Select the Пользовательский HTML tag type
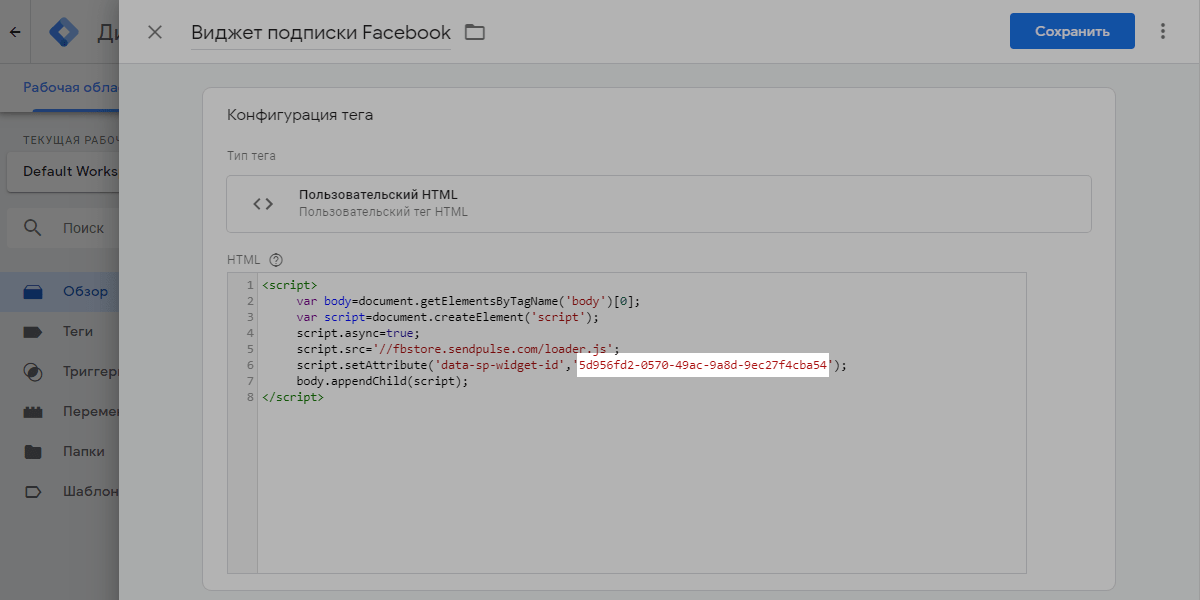Image resolution: width=1200 pixels, height=600 pixels. [659, 204]
